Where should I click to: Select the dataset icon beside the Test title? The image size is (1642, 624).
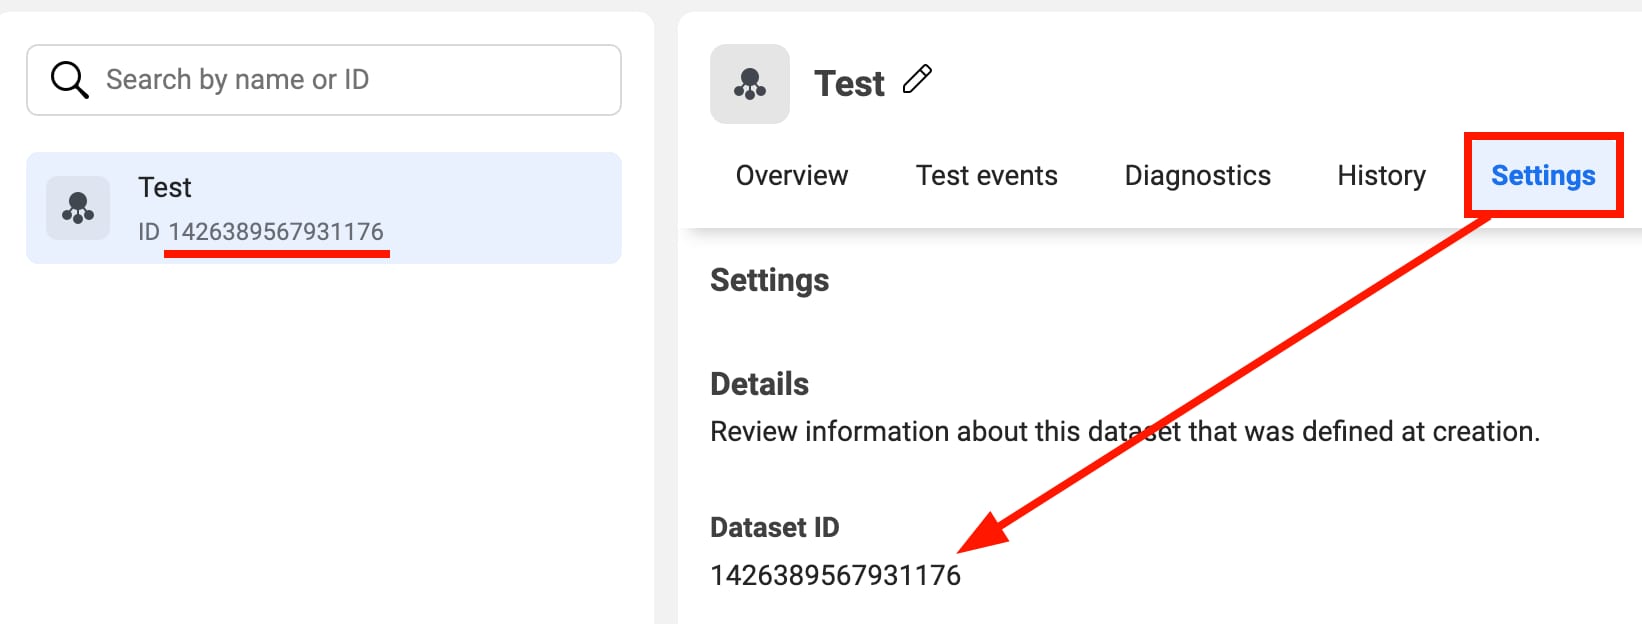[x=749, y=84]
